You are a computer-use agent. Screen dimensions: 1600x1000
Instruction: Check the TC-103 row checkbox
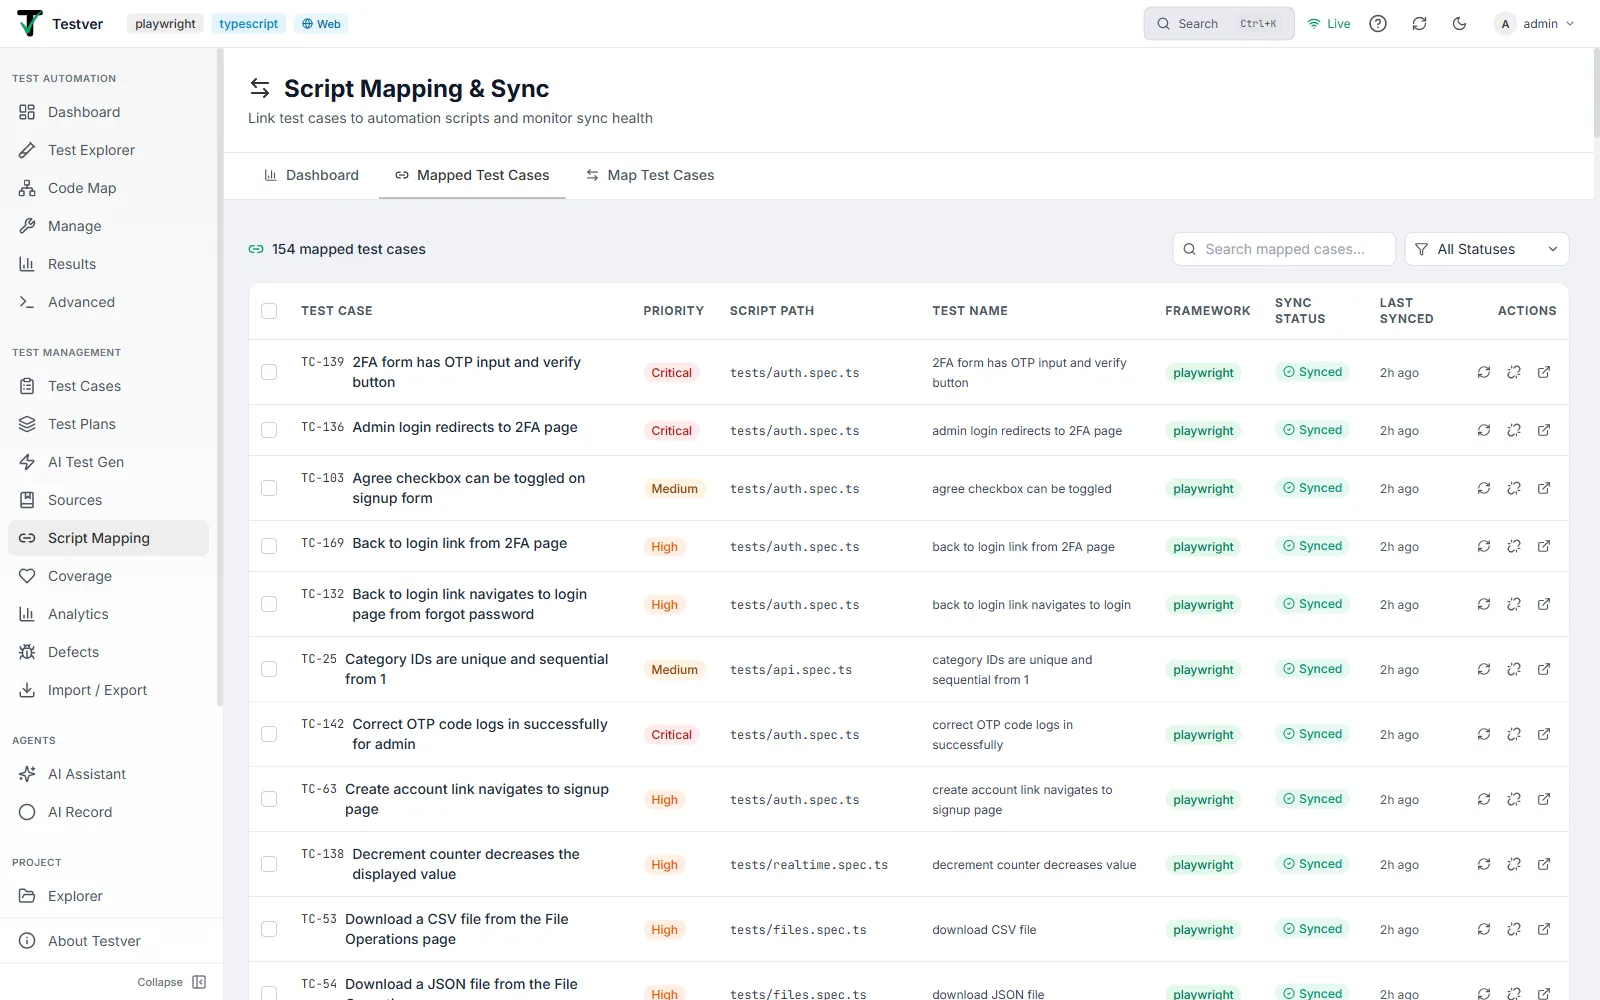(269, 488)
